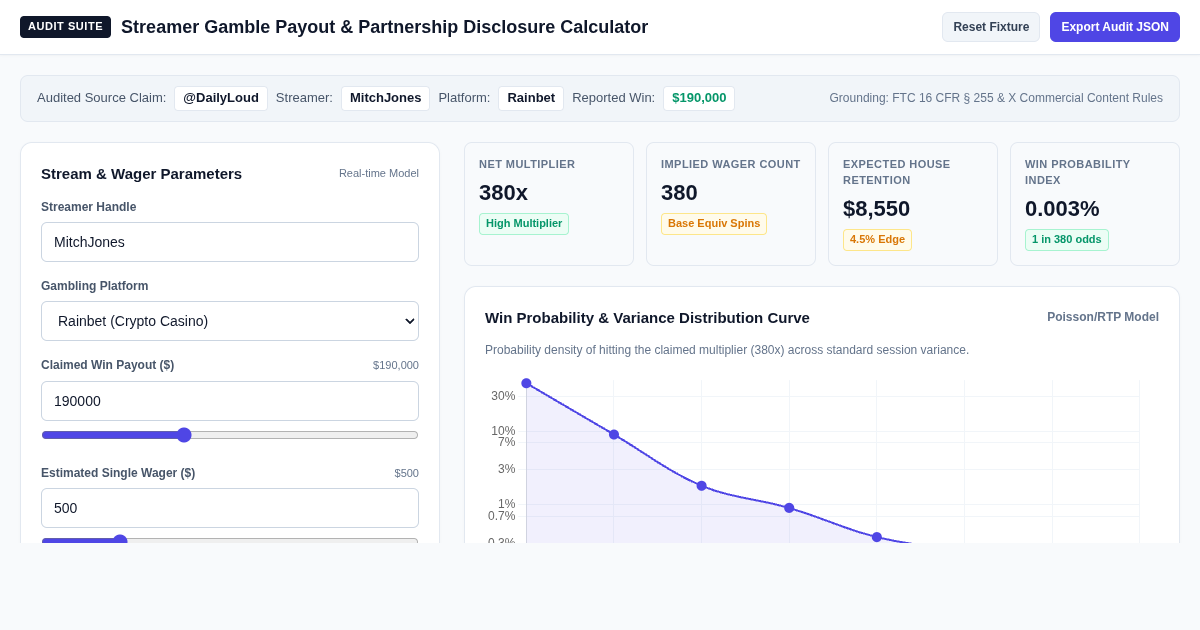1200x630 pixels.
Task: Click the 4.5% Edge tag
Action: click(877, 240)
